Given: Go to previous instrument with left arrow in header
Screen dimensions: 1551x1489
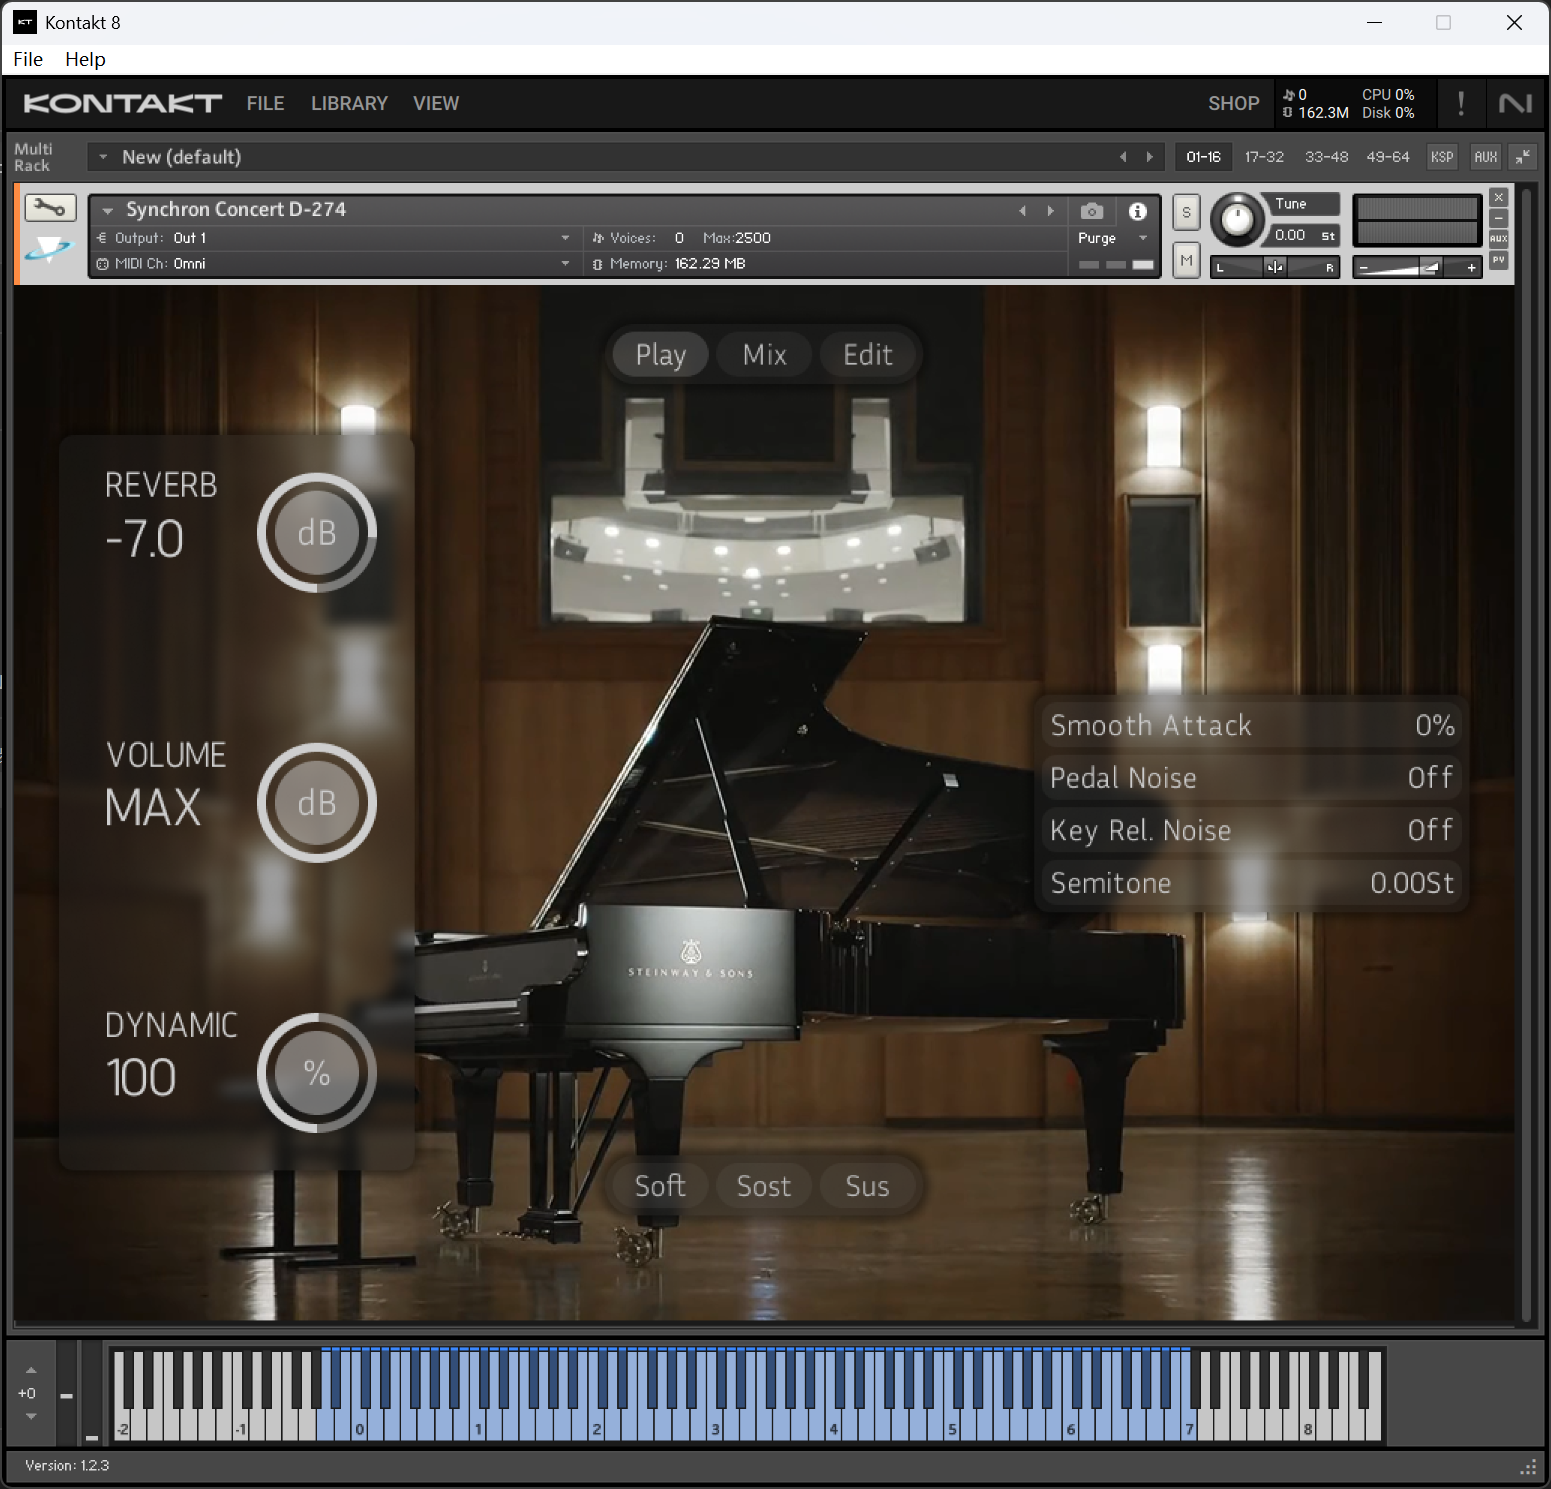Looking at the screenshot, I should click(x=1022, y=211).
